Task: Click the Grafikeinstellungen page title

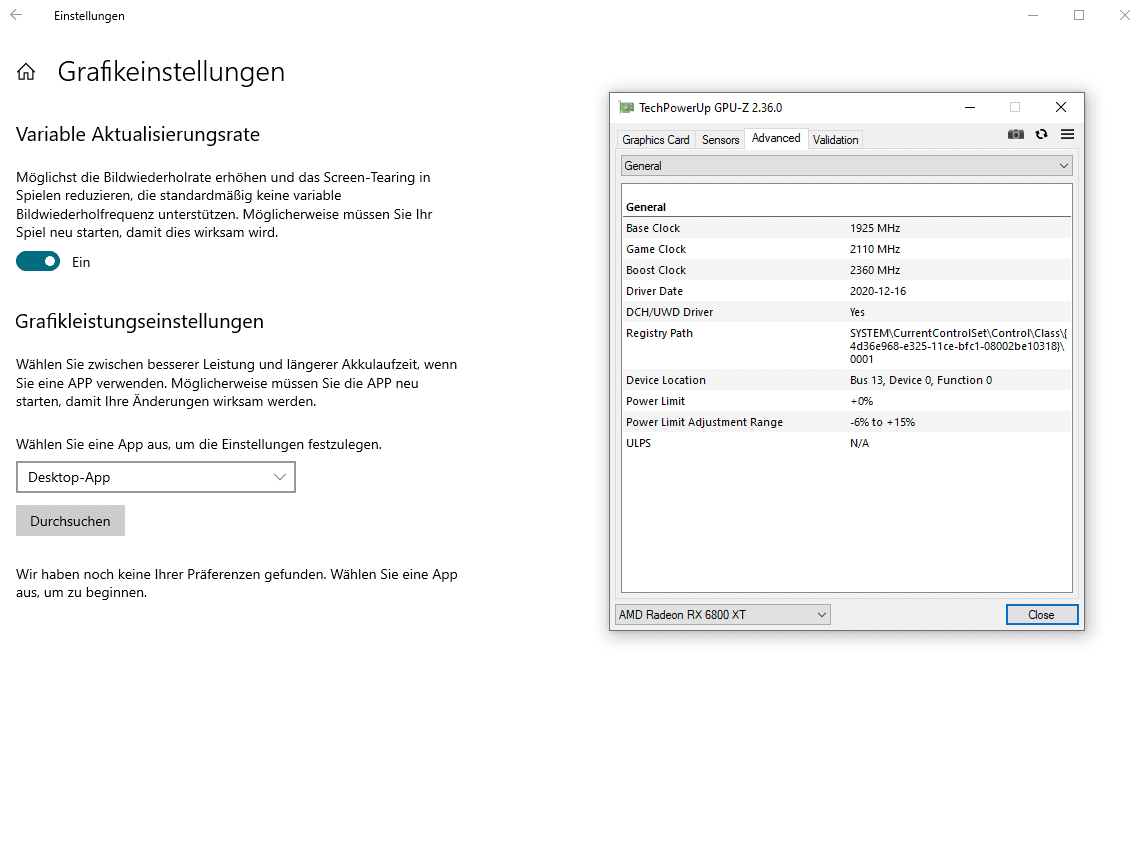Action: pos(171,72)
